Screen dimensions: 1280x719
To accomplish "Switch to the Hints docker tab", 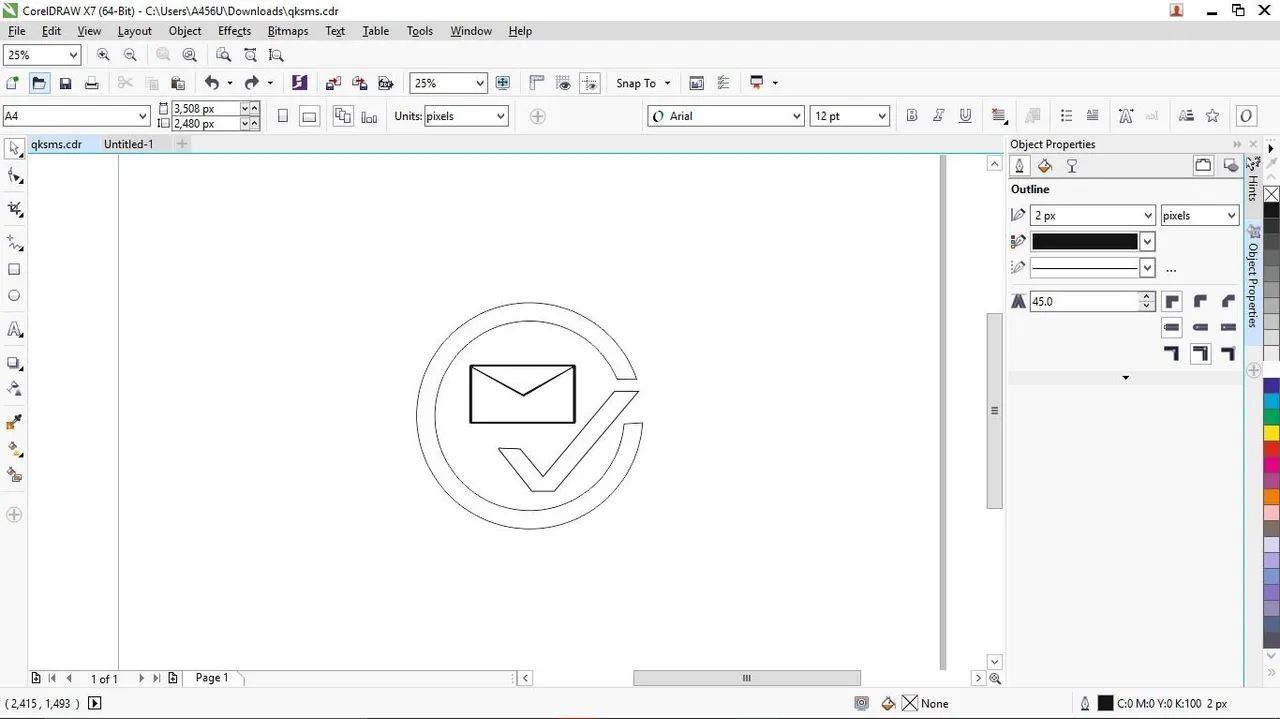I will point(1253,180).
